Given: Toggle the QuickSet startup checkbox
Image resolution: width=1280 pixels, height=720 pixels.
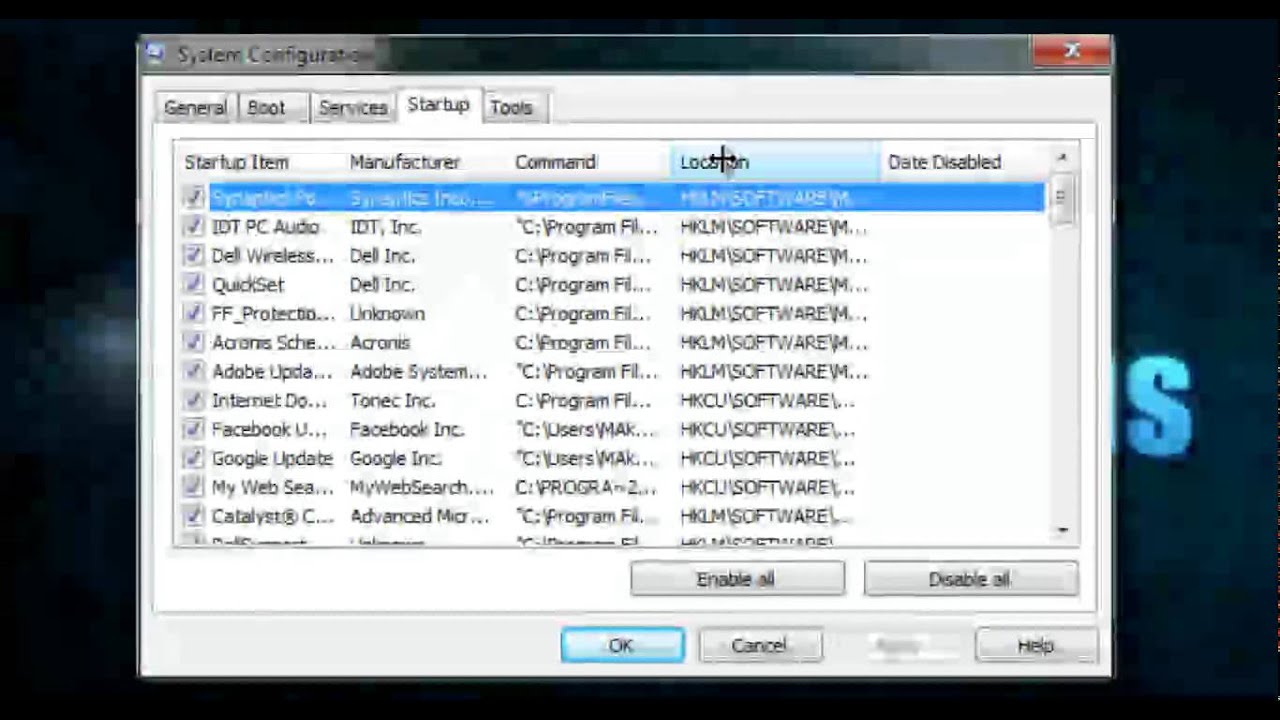Looking at the screenshot, I should [x=194, y=285].
